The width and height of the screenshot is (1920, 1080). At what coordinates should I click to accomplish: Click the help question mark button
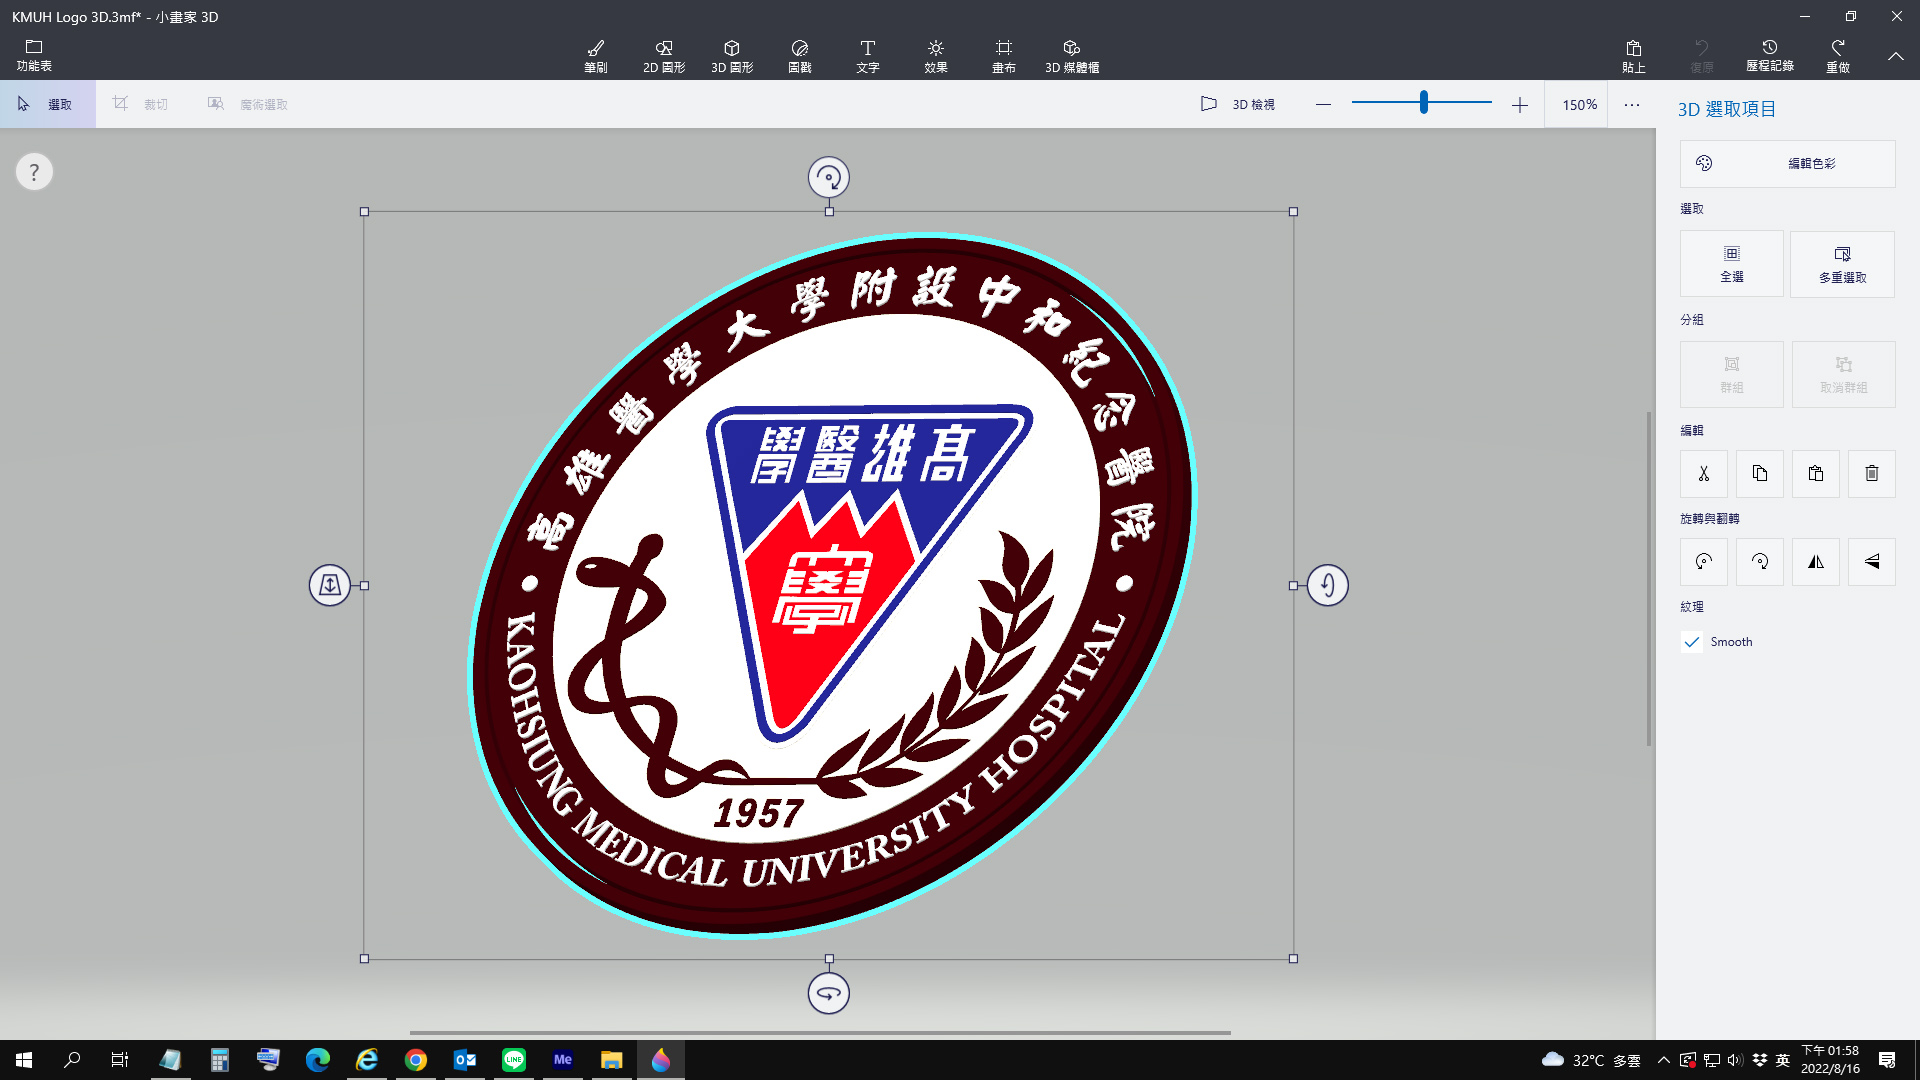(34, 172)
